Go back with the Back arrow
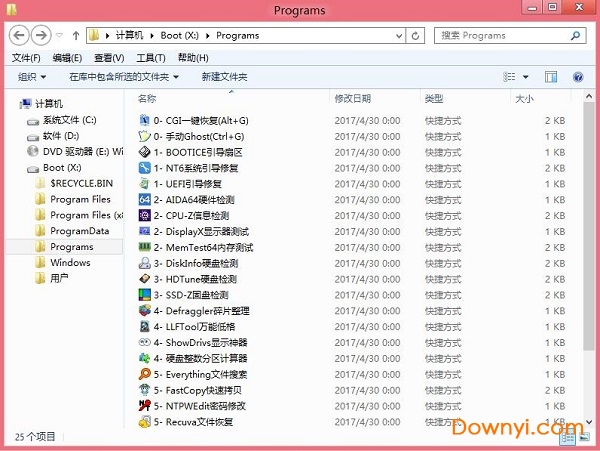600x451 pixels. [19, 36]
